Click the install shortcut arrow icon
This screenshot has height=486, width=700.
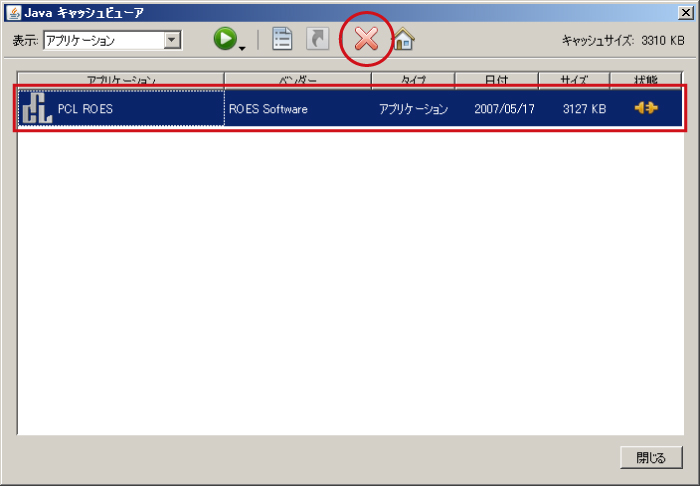coord(317,40)
